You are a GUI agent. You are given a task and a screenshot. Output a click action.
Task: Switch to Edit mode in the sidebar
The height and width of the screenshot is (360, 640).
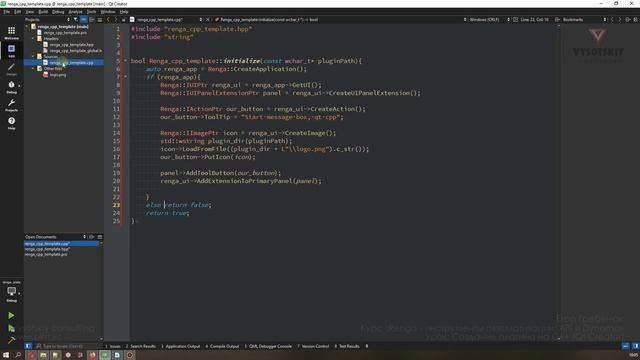(x=11, y=51)
